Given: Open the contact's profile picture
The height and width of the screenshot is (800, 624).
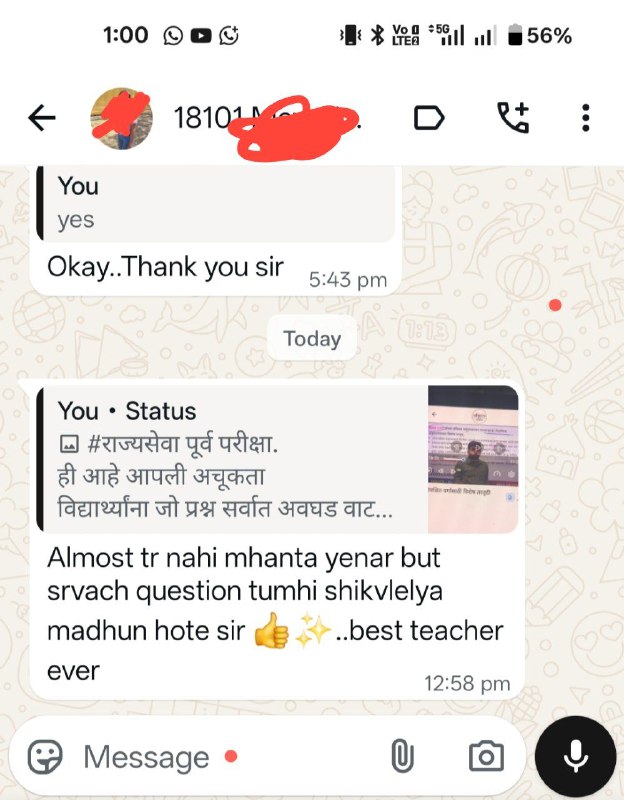Looking at the screenshot, I should coord(121,118).
